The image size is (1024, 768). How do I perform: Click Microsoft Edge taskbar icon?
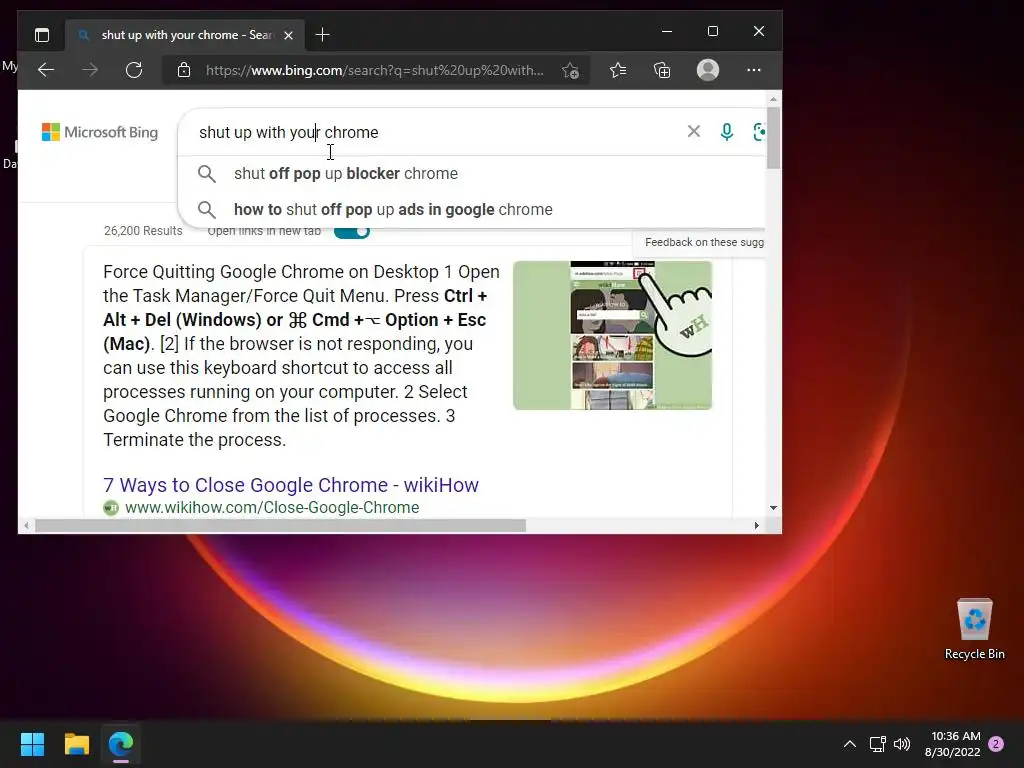[121, 744]
